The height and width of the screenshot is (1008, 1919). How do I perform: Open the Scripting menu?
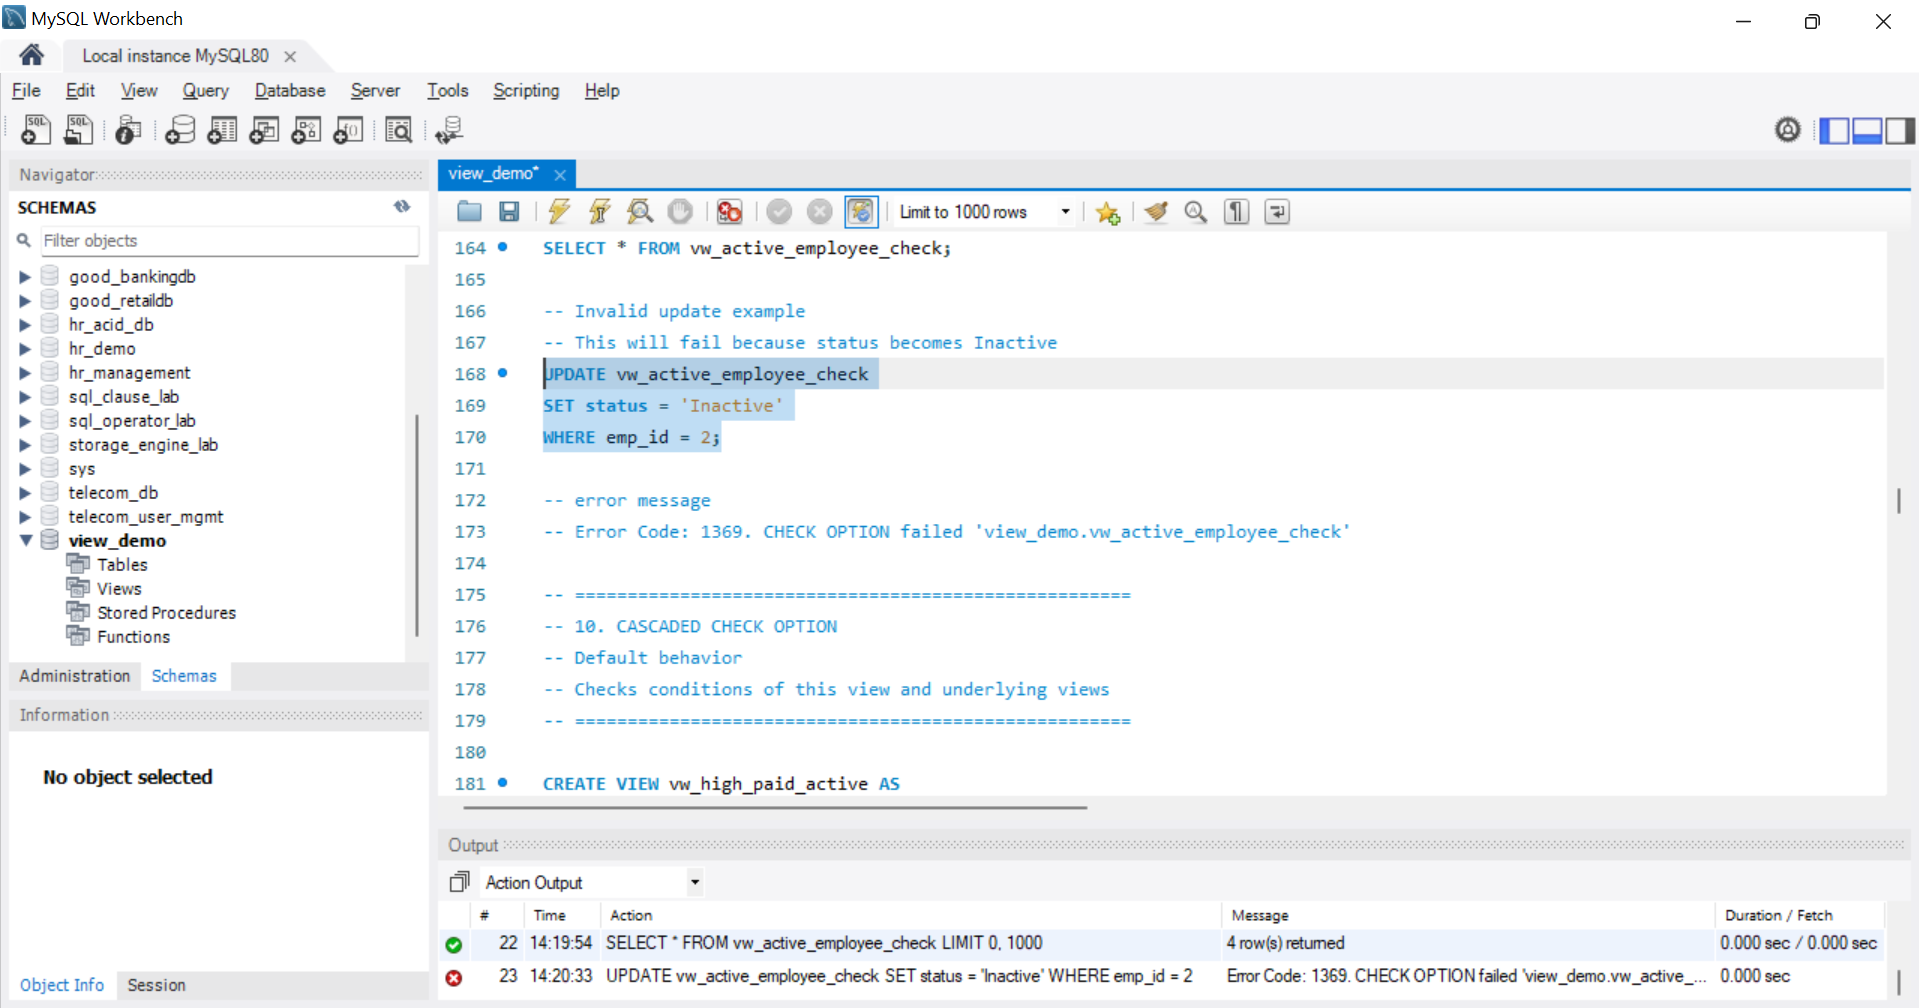click(x=526, y=90)
